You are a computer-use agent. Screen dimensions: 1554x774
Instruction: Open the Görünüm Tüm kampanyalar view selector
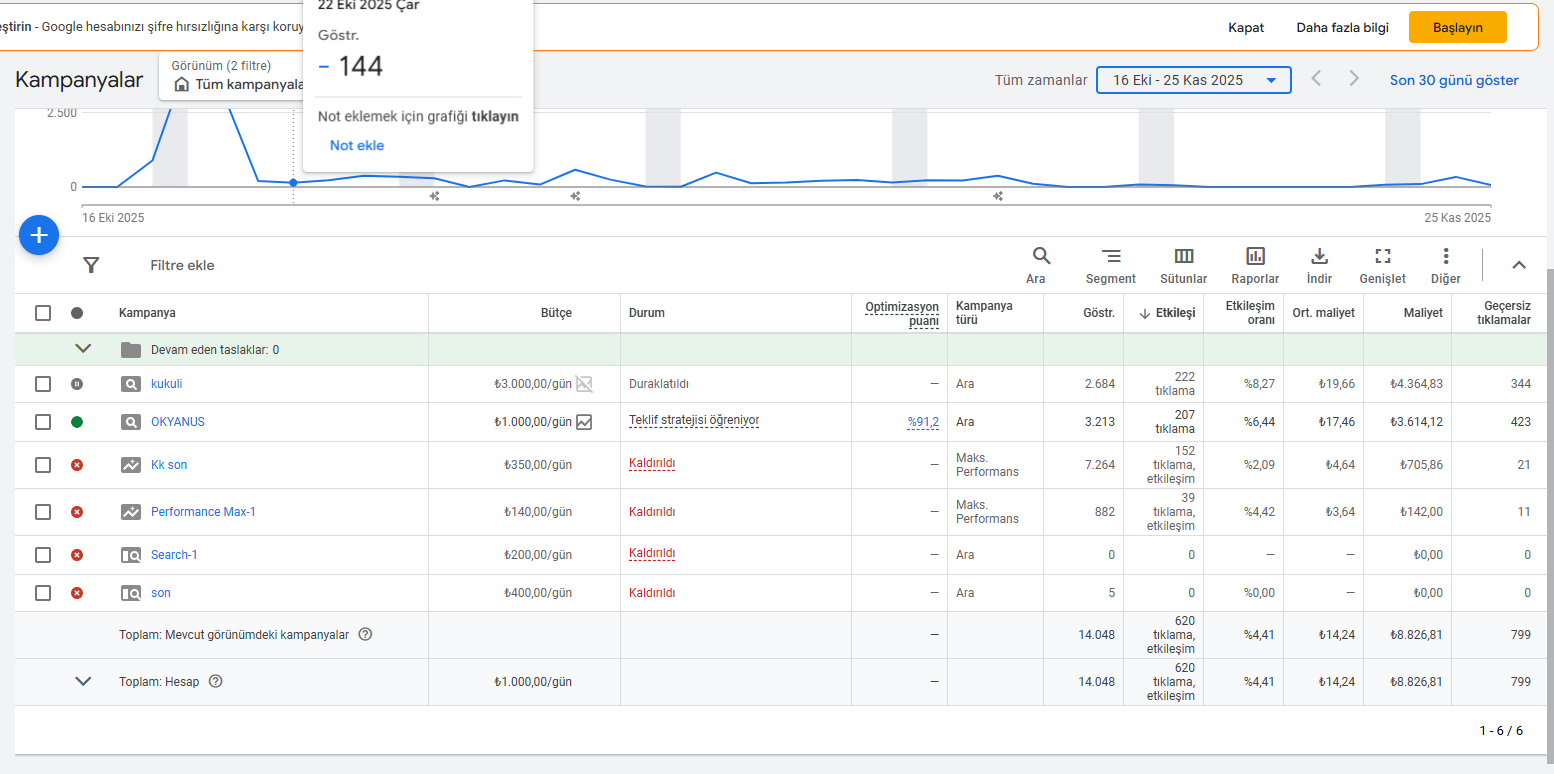click(x=232, y=76)
